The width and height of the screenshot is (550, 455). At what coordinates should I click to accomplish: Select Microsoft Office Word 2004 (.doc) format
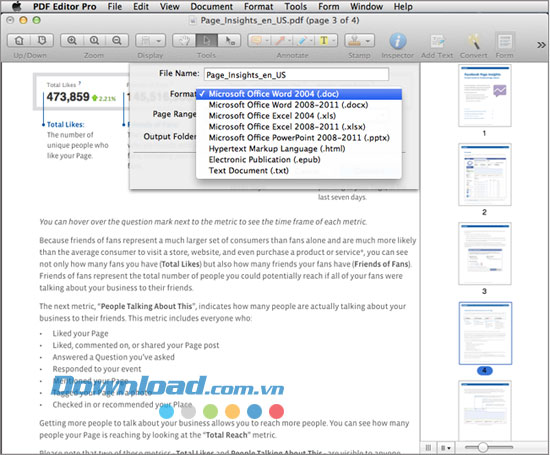[x=299, y=94]
